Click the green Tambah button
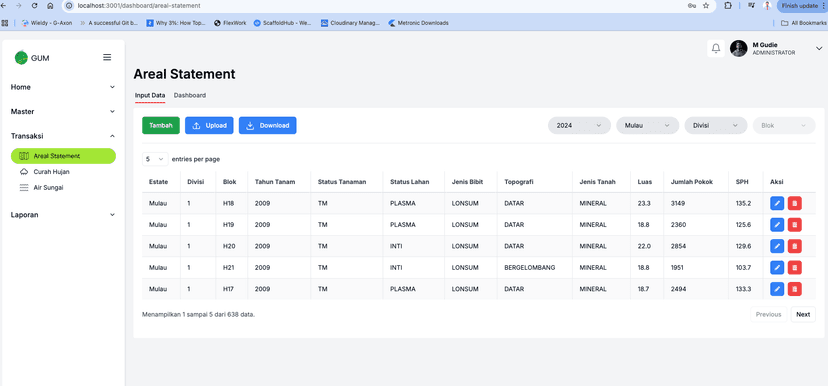The image size is (828, 386). coord(161,125)
